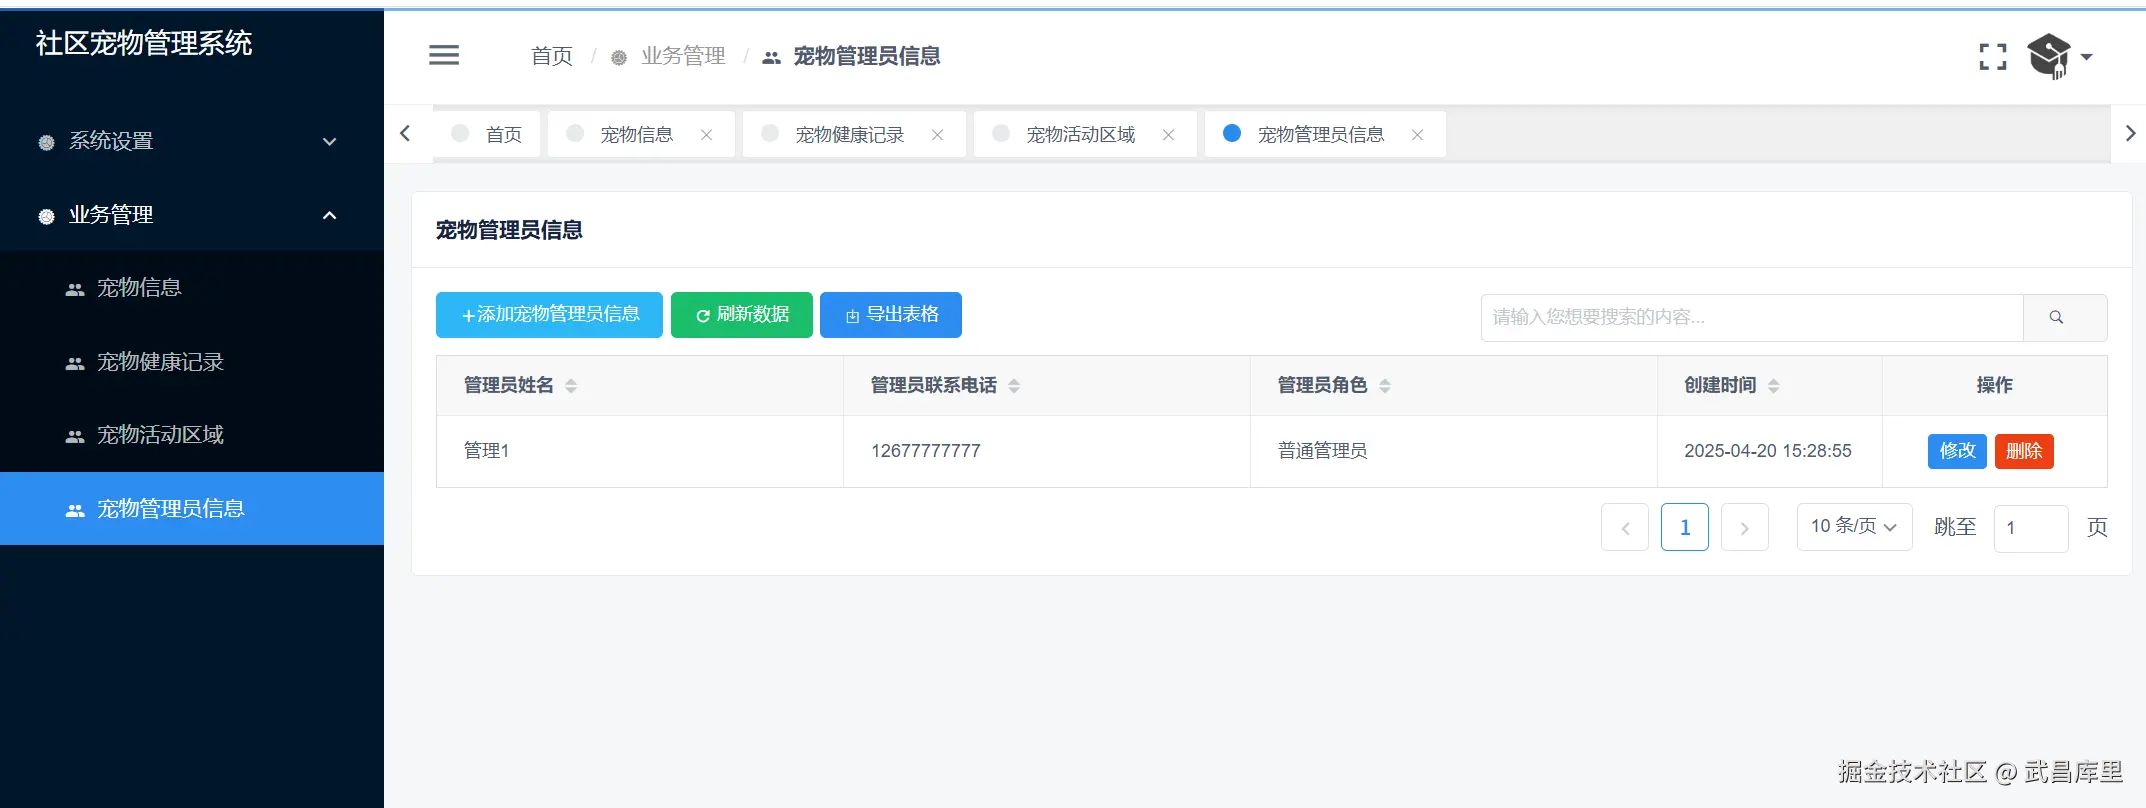Click the search magnifier icon button

pos(2064,317)
